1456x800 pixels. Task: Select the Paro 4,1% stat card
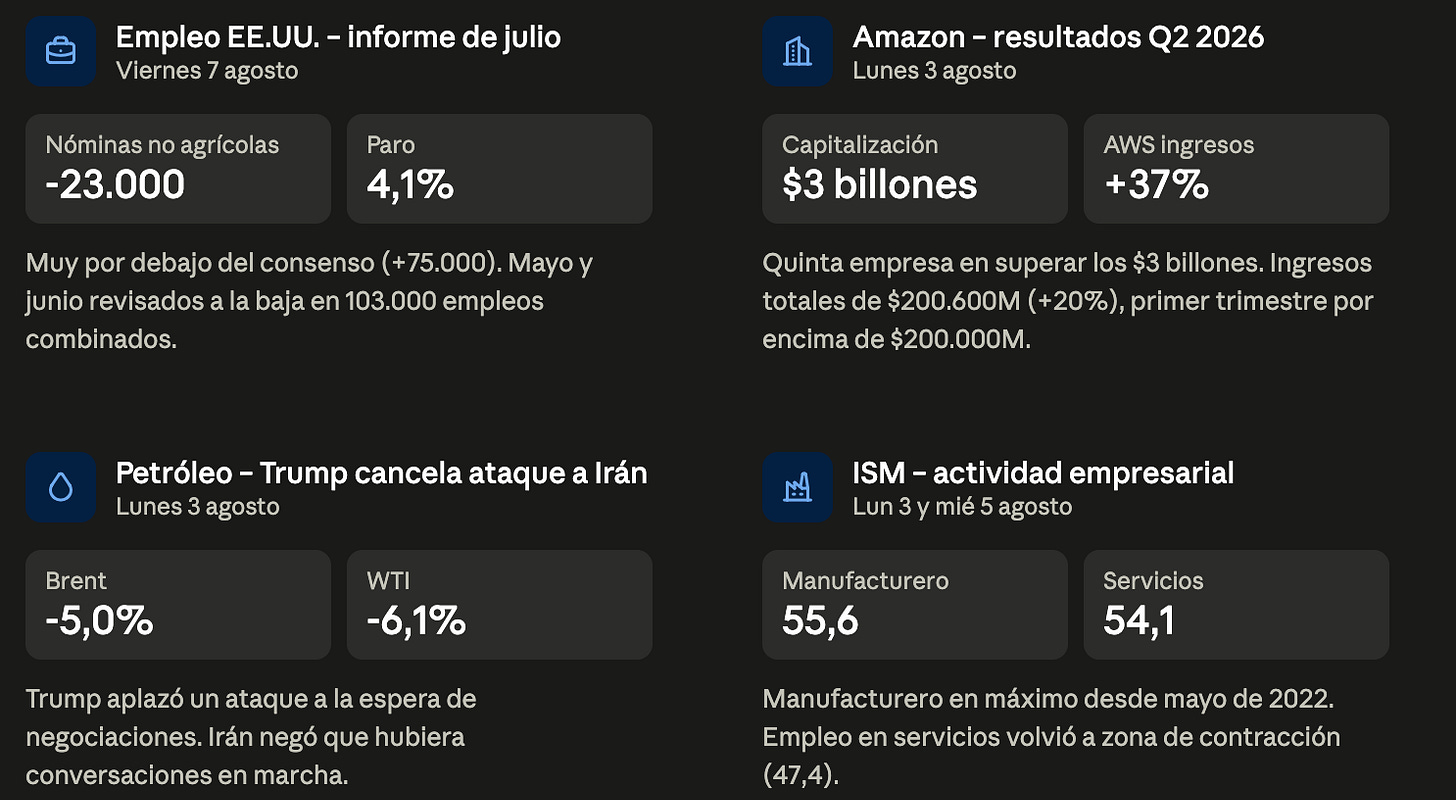coord(500,169)
